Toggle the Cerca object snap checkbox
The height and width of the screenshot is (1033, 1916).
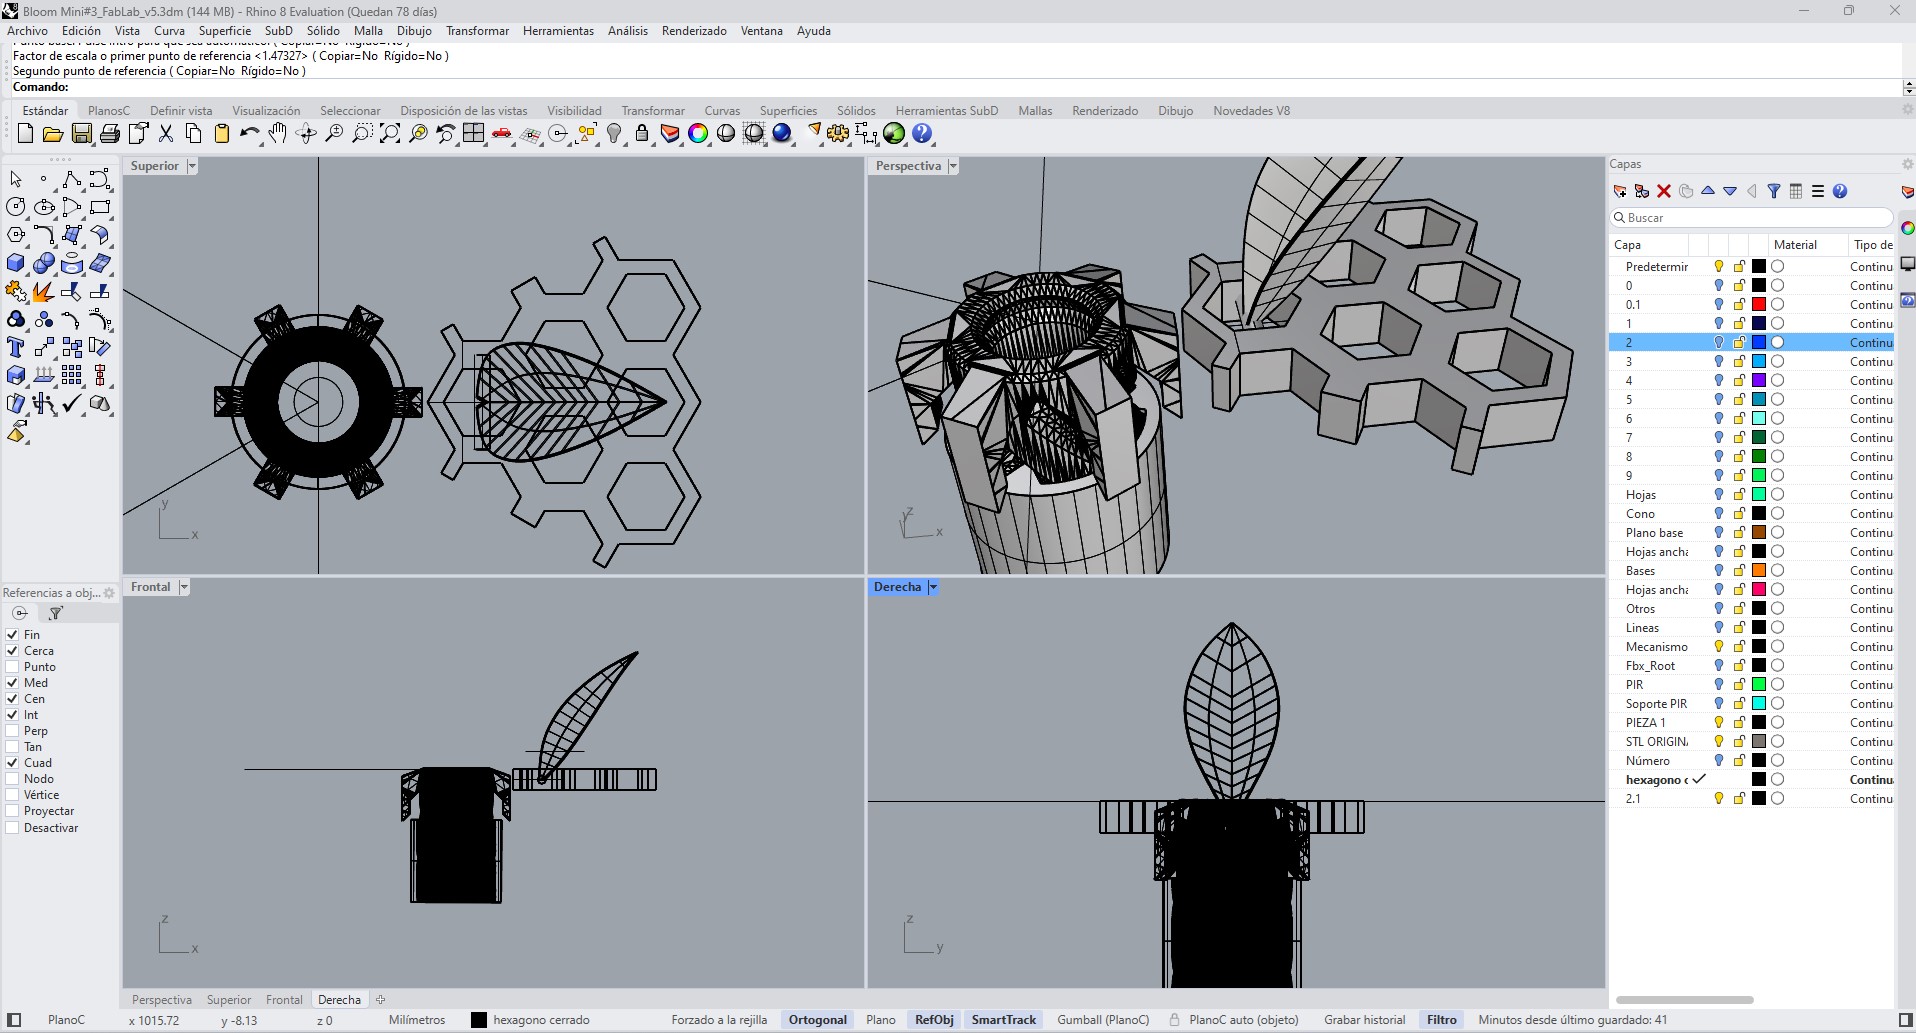click(13, 651)
